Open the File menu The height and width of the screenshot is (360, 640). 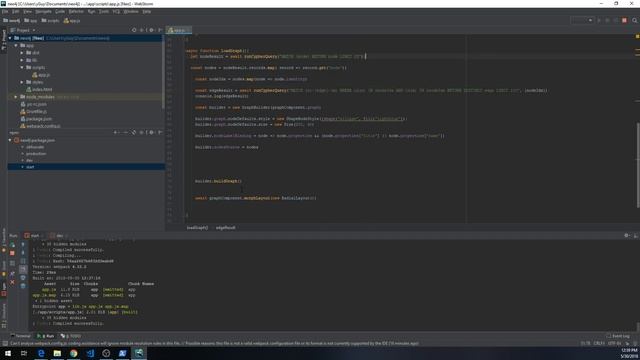click(5, 11)
